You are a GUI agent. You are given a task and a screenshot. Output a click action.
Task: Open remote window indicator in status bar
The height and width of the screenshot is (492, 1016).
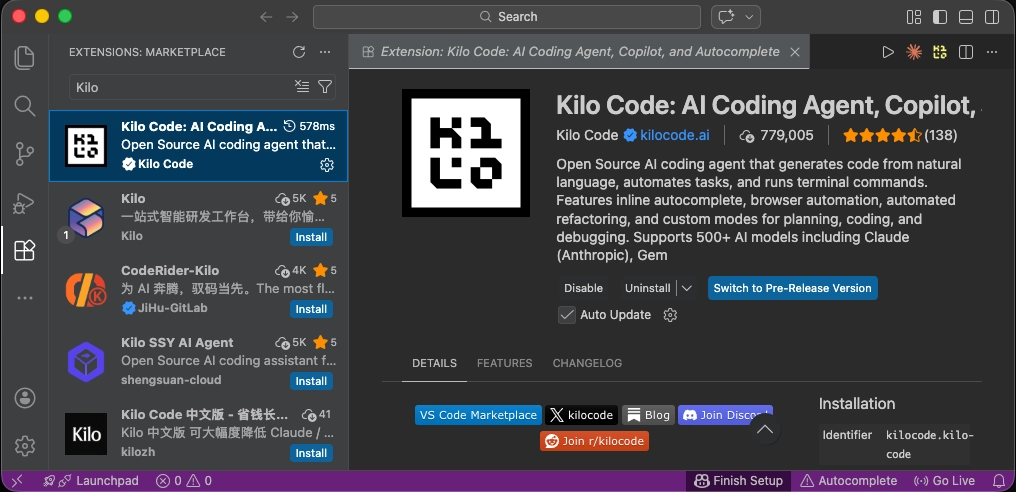(17, 481)
